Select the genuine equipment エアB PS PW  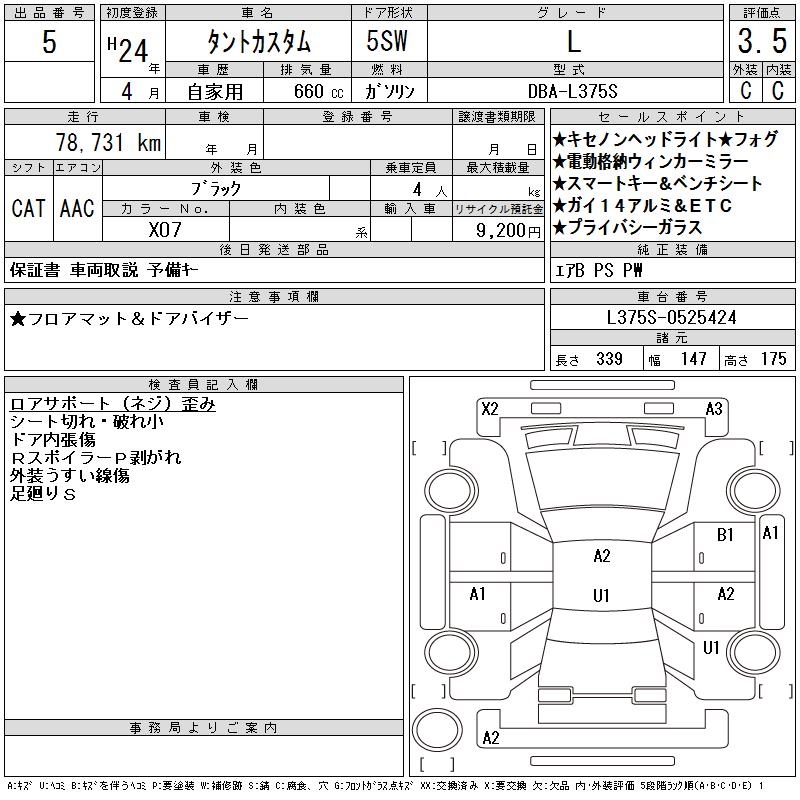coord(598,270)
